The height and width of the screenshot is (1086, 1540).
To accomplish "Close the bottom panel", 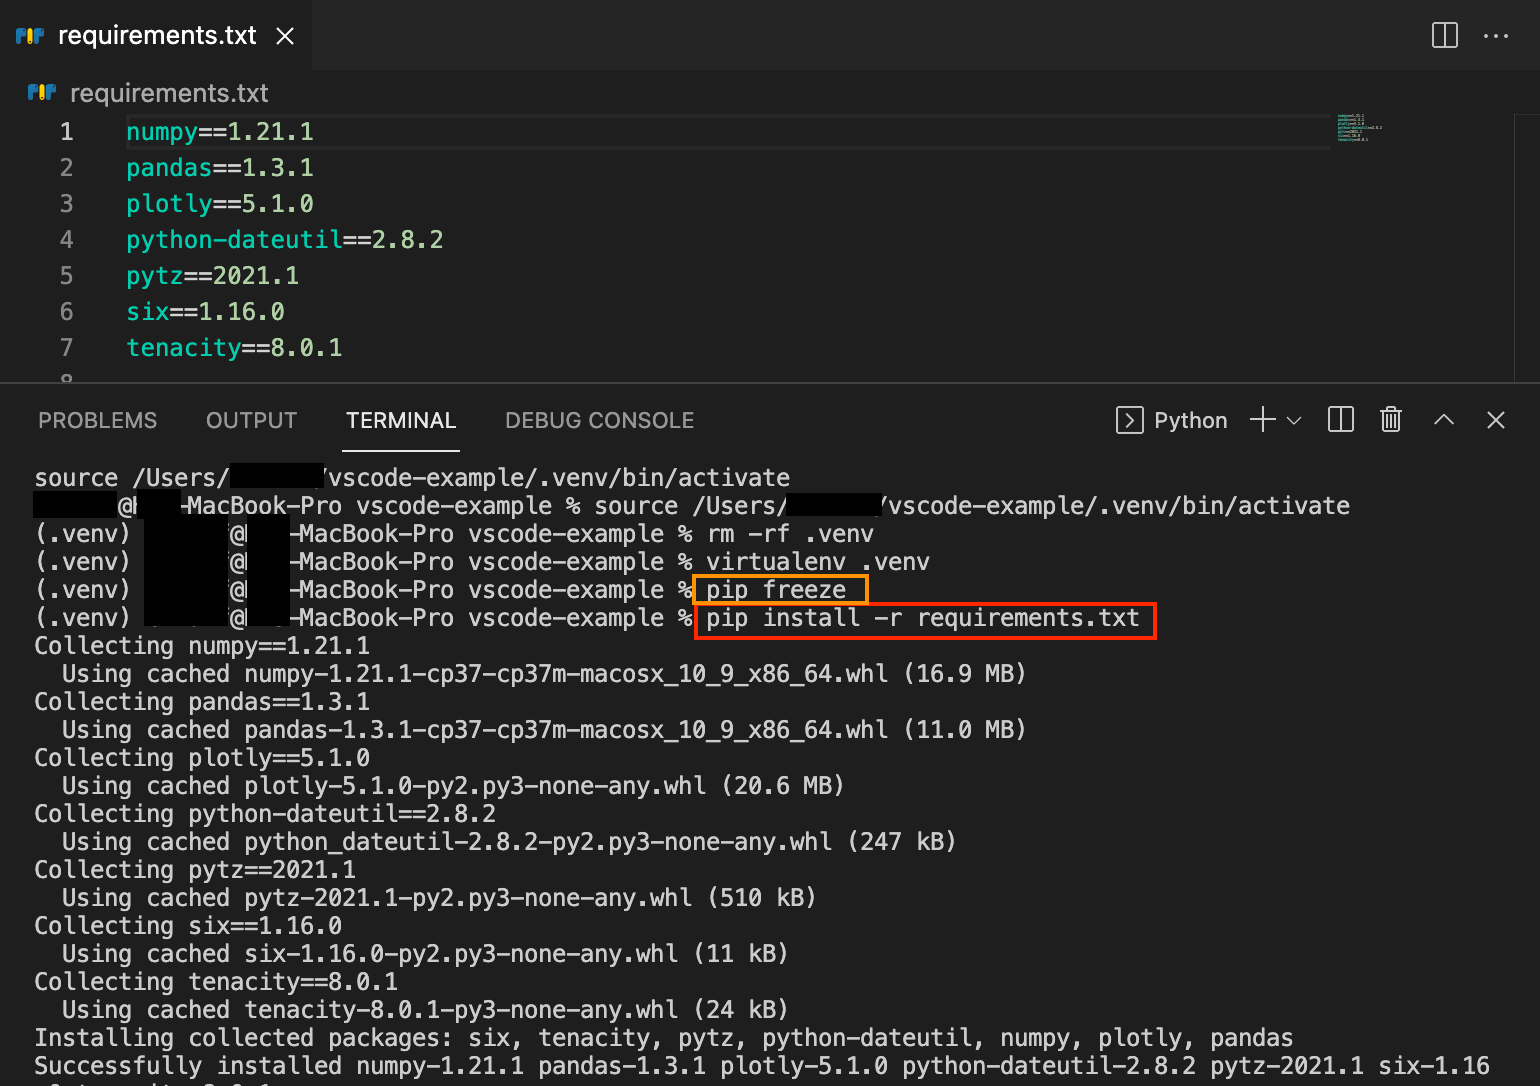I will tap(1495, 420).
